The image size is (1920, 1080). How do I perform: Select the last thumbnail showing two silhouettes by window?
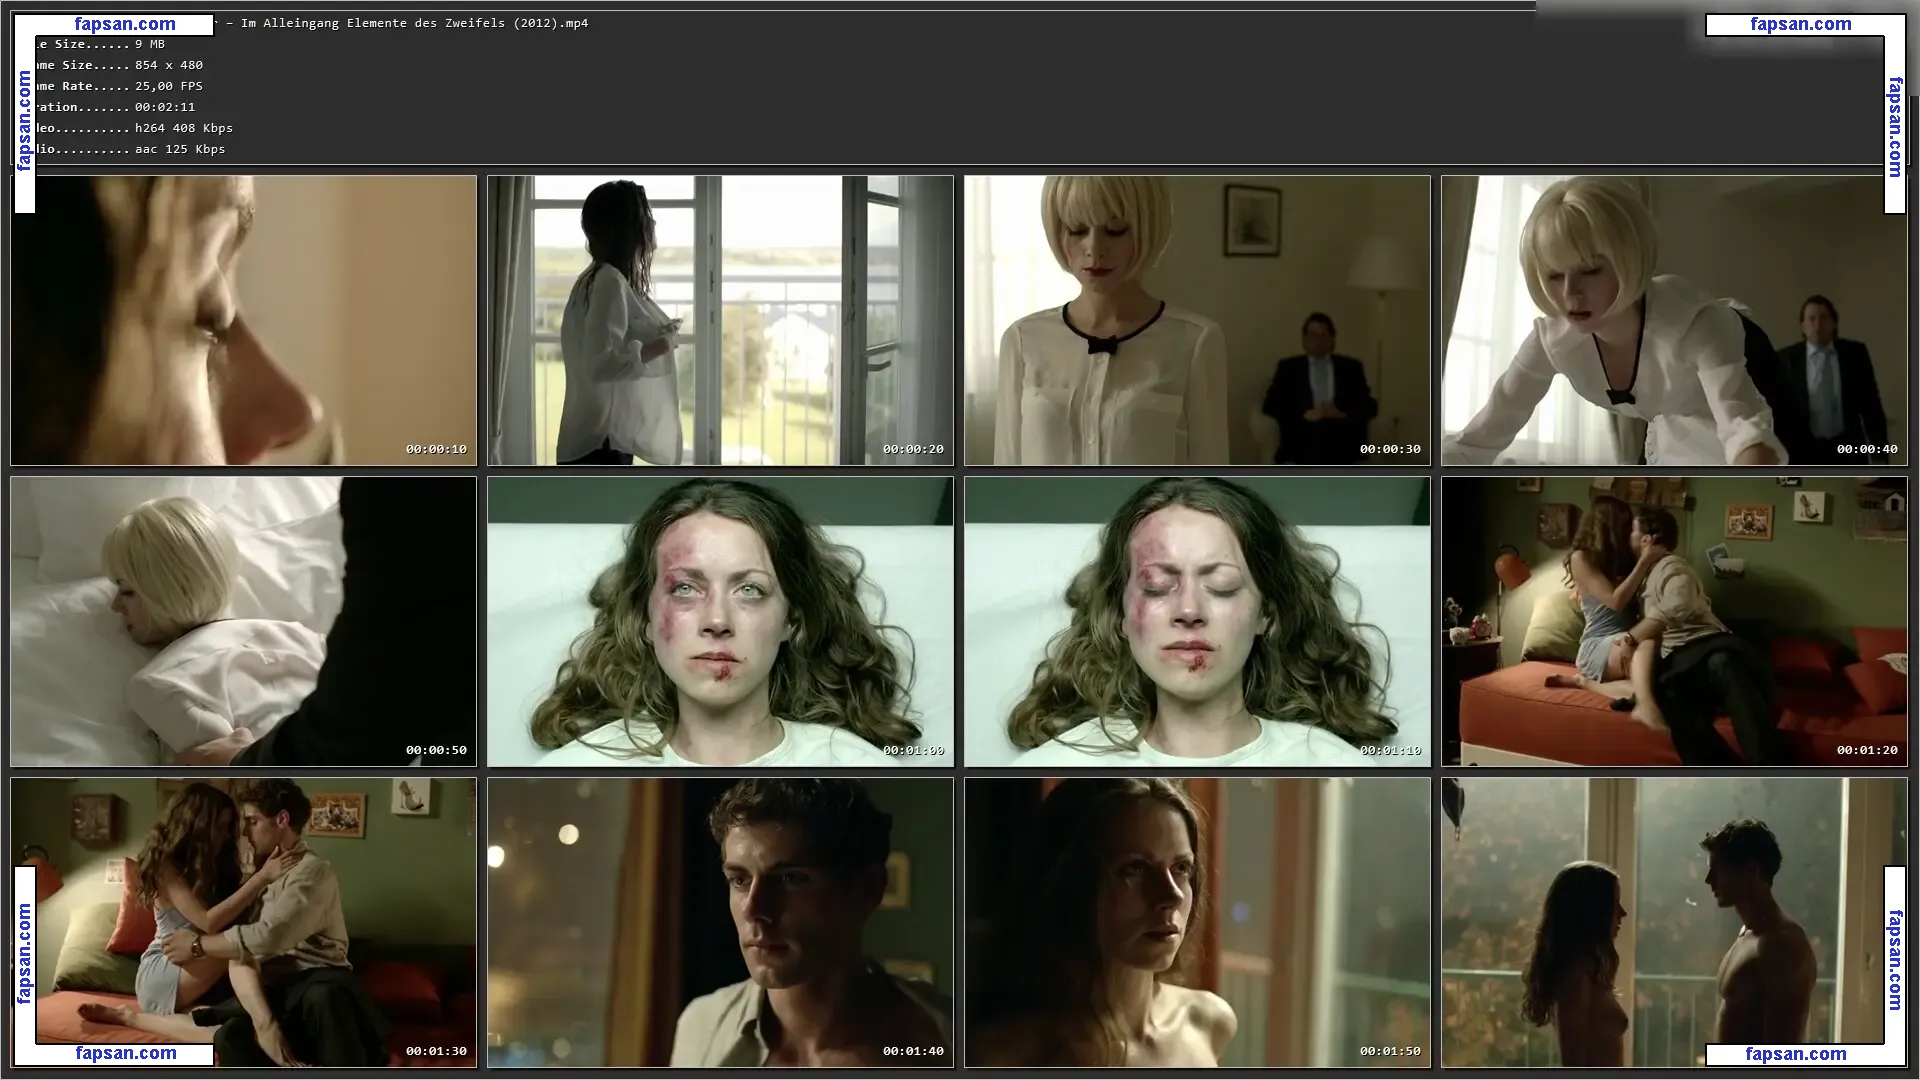point(1674,922)
